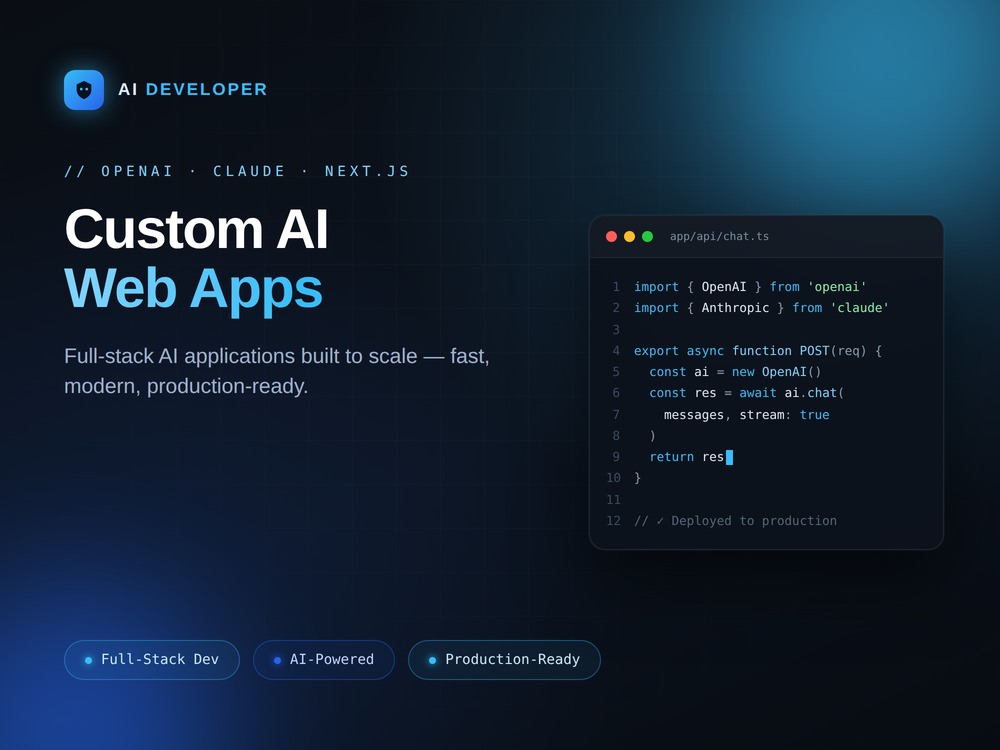Click code line 1 importing OpenAI

point(750,287)
